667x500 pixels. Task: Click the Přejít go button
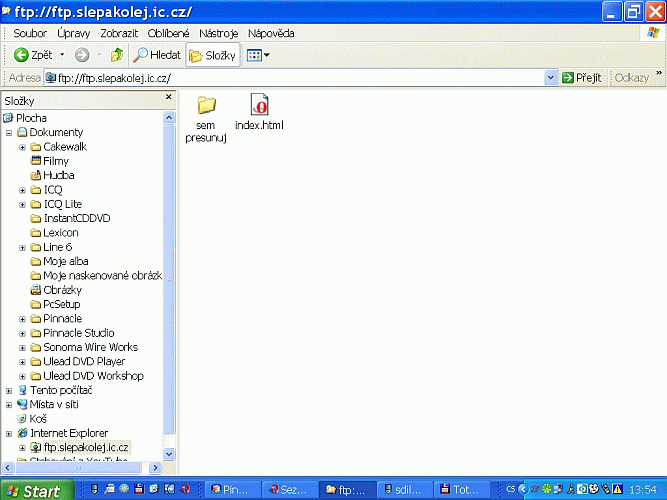tap(581, 77)
